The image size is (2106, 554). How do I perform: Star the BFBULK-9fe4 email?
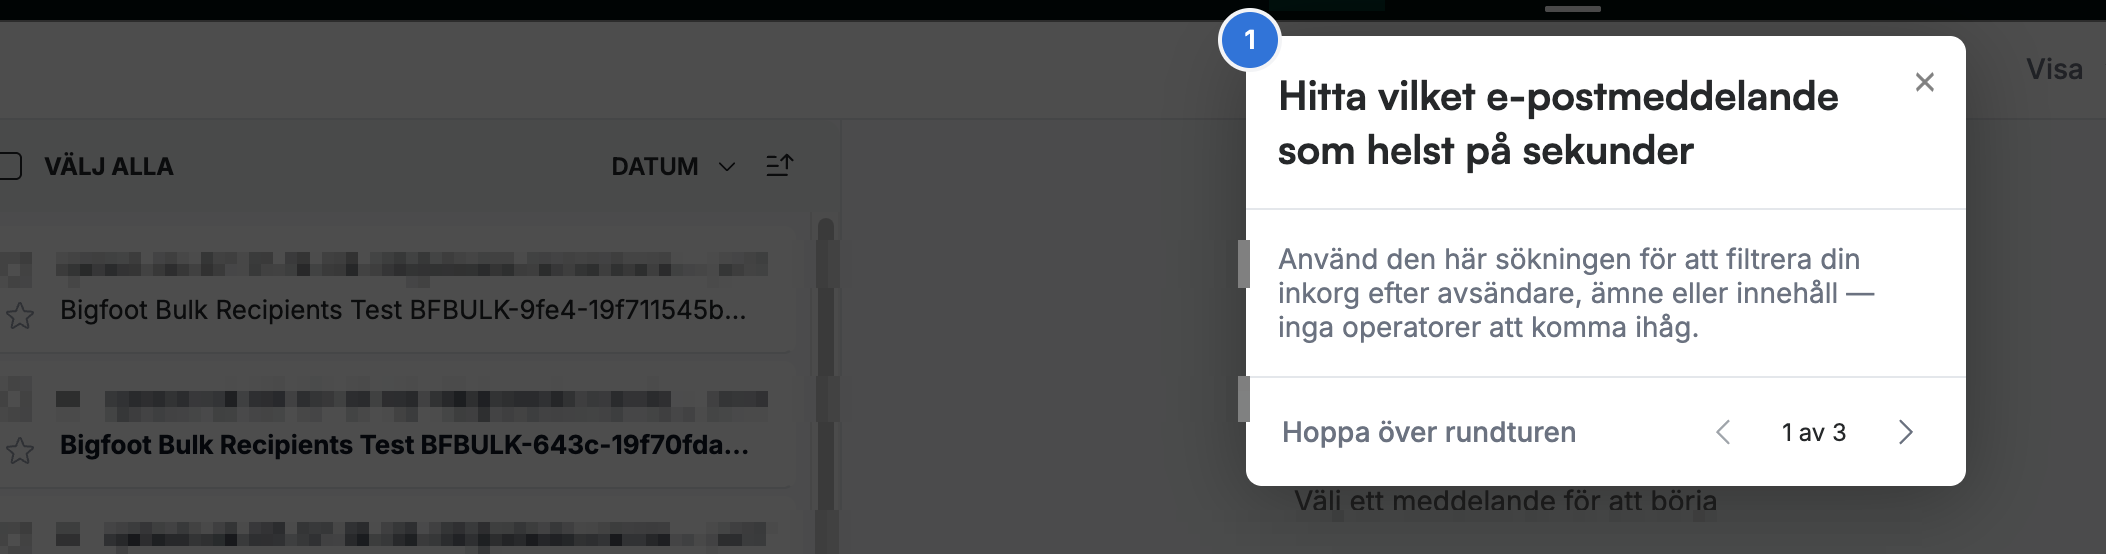20,316
